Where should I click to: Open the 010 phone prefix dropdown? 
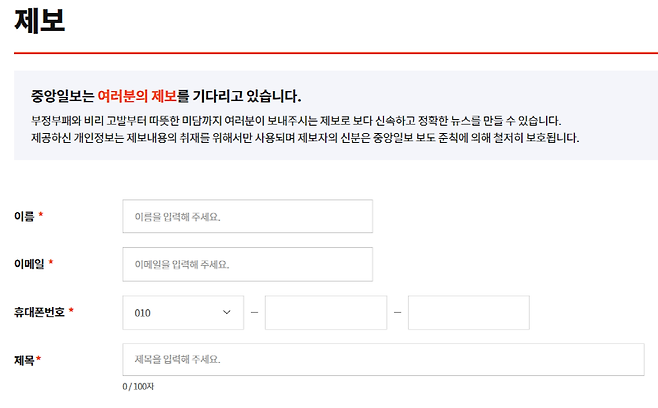183,313
